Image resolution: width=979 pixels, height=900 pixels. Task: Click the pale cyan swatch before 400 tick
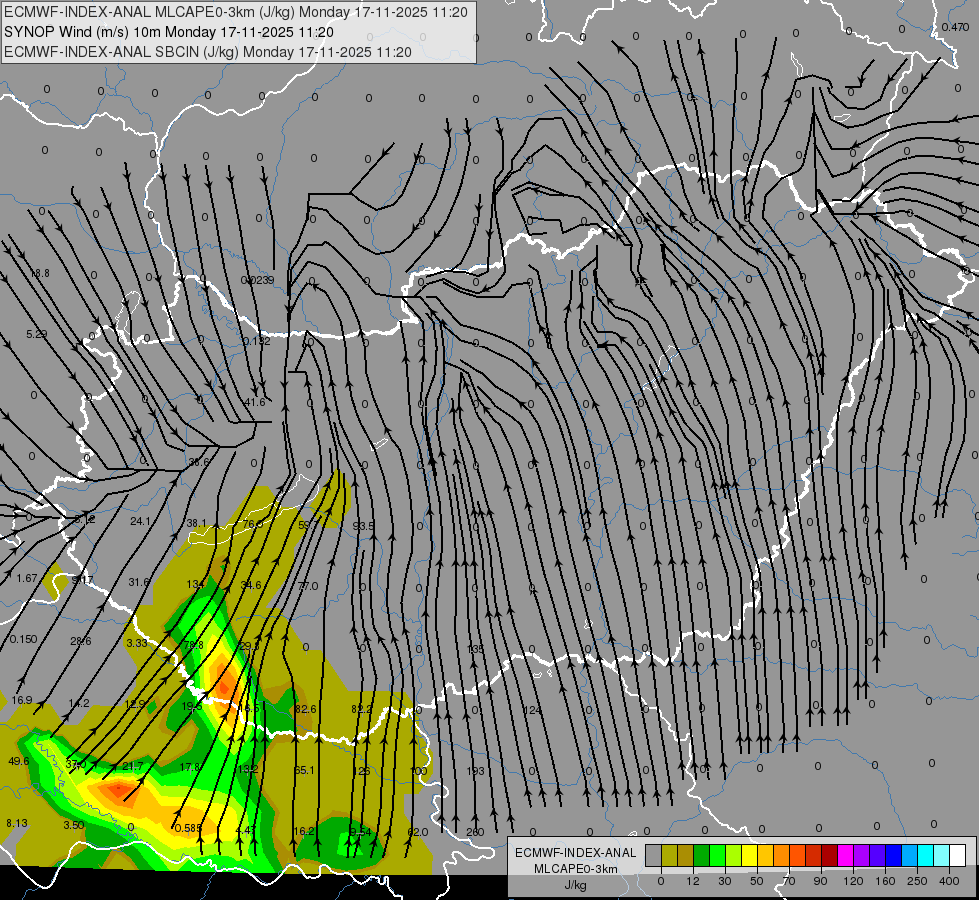[942, 855]
